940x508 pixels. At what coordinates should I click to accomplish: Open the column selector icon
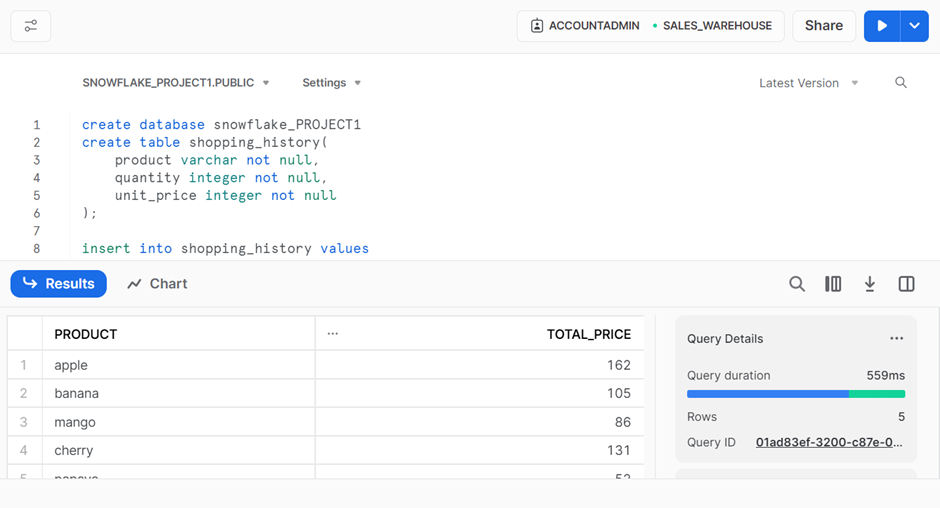833,284
